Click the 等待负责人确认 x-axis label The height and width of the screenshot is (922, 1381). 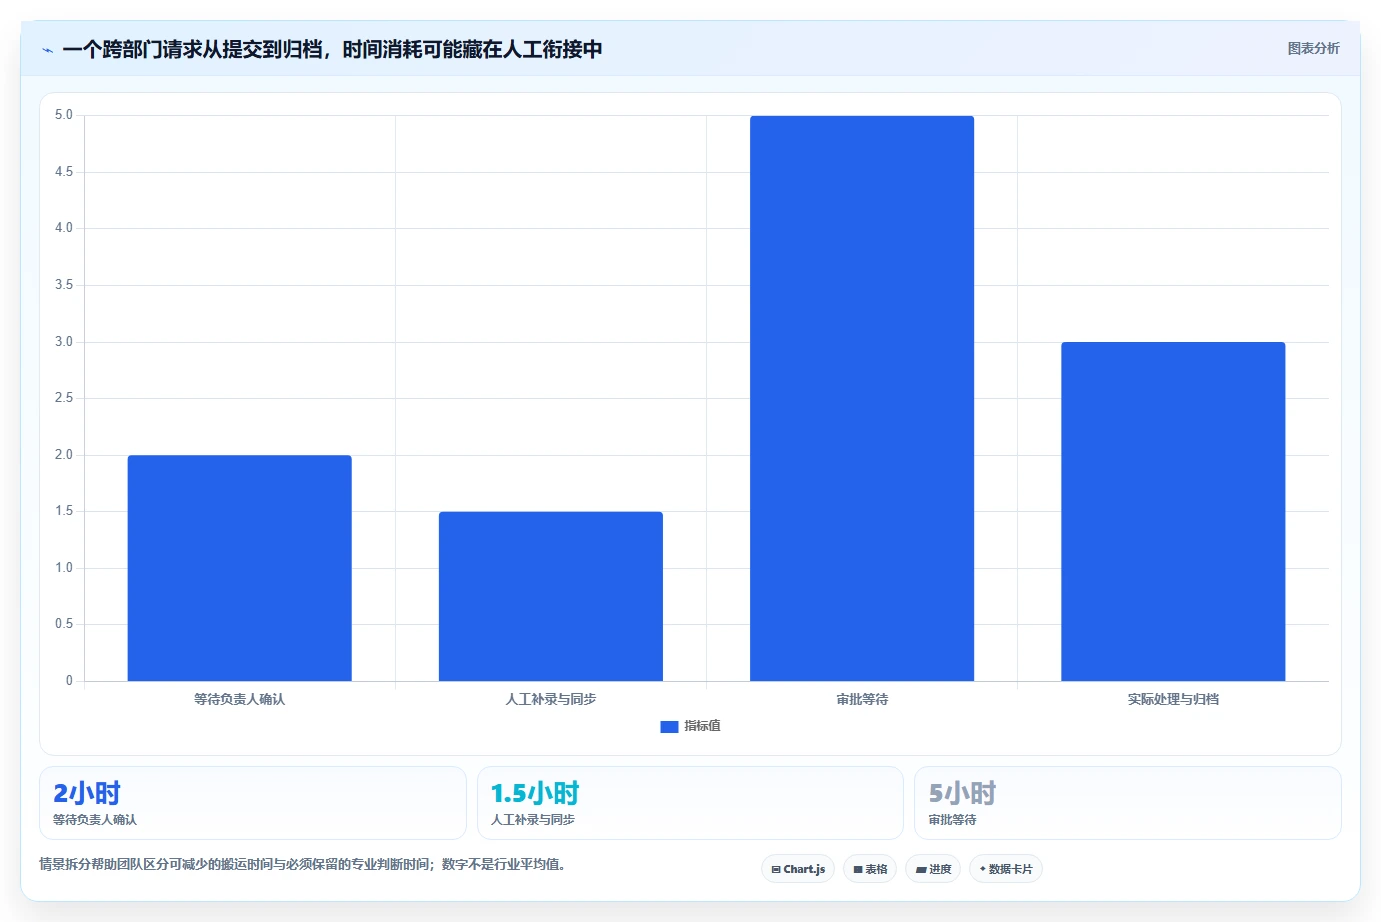click(240, 699)
